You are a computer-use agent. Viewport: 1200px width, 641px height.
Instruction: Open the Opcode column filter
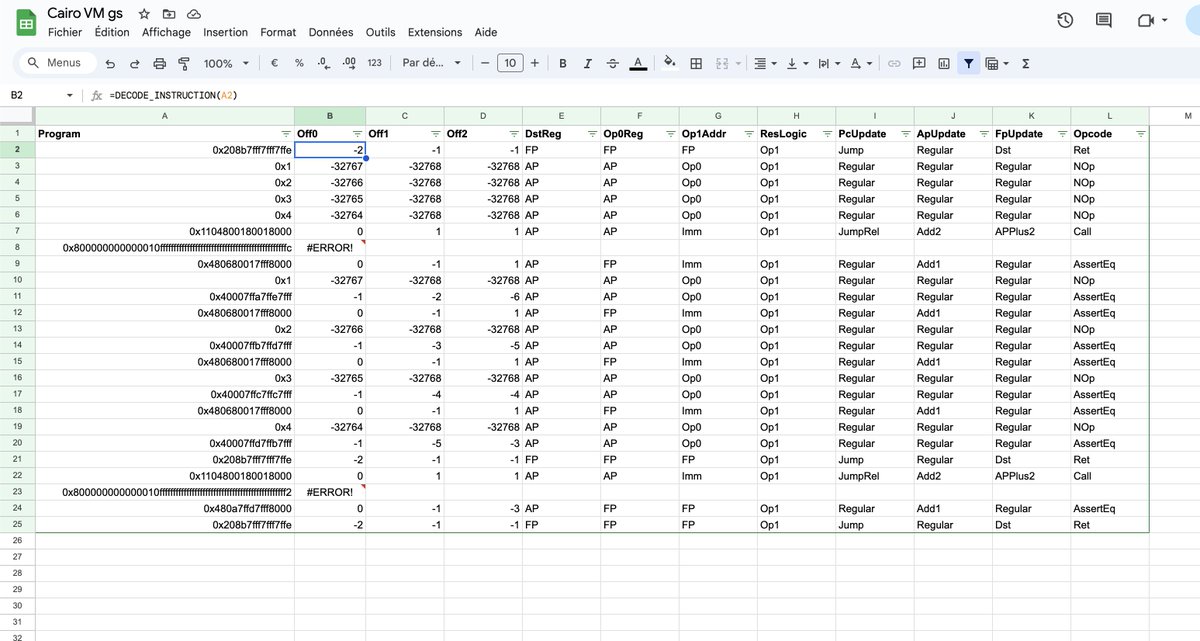click(x=1140, y=134)
